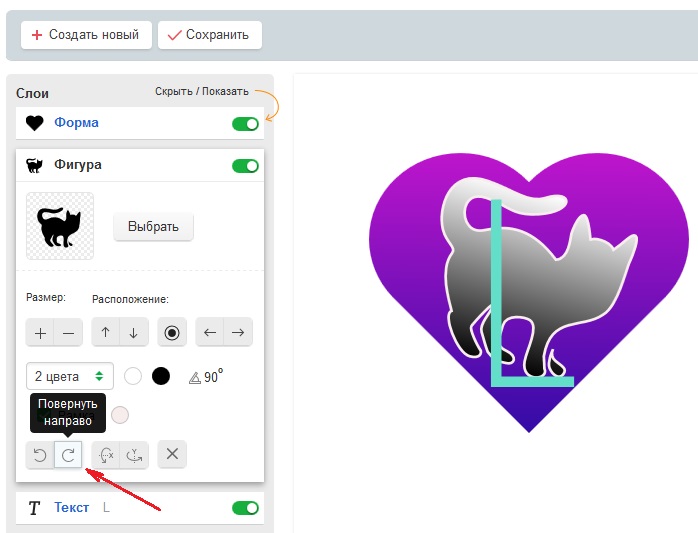Move figure up with up arrow

(x=106, y=332)
